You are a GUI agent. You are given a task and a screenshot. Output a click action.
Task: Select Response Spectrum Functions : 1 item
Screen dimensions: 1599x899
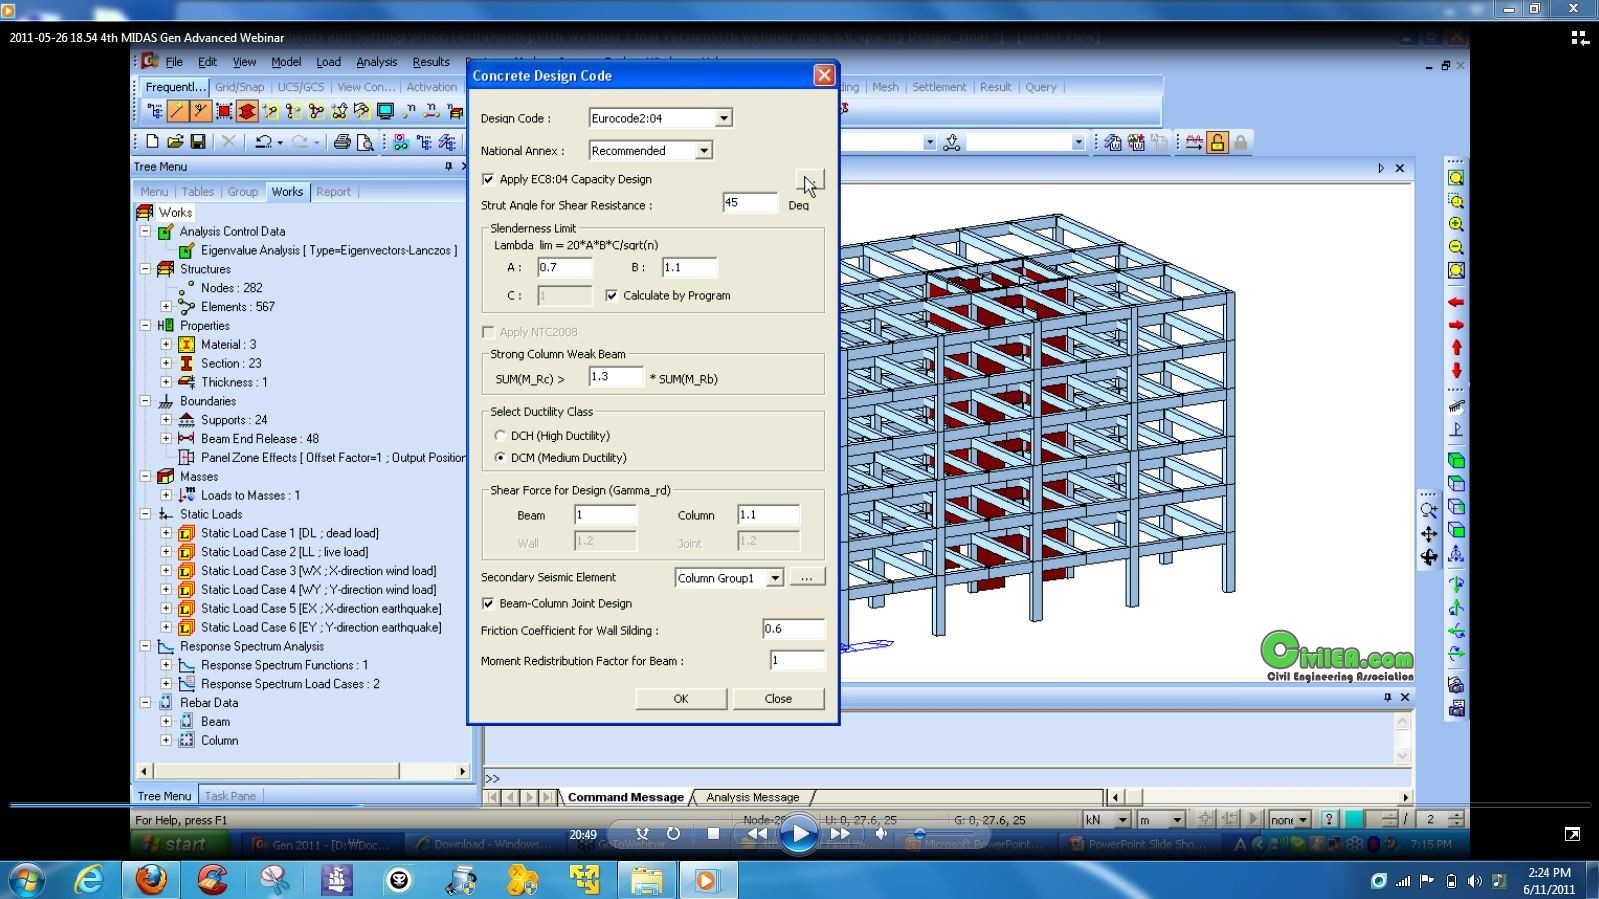pyautogui.click(x=284, y=665)
